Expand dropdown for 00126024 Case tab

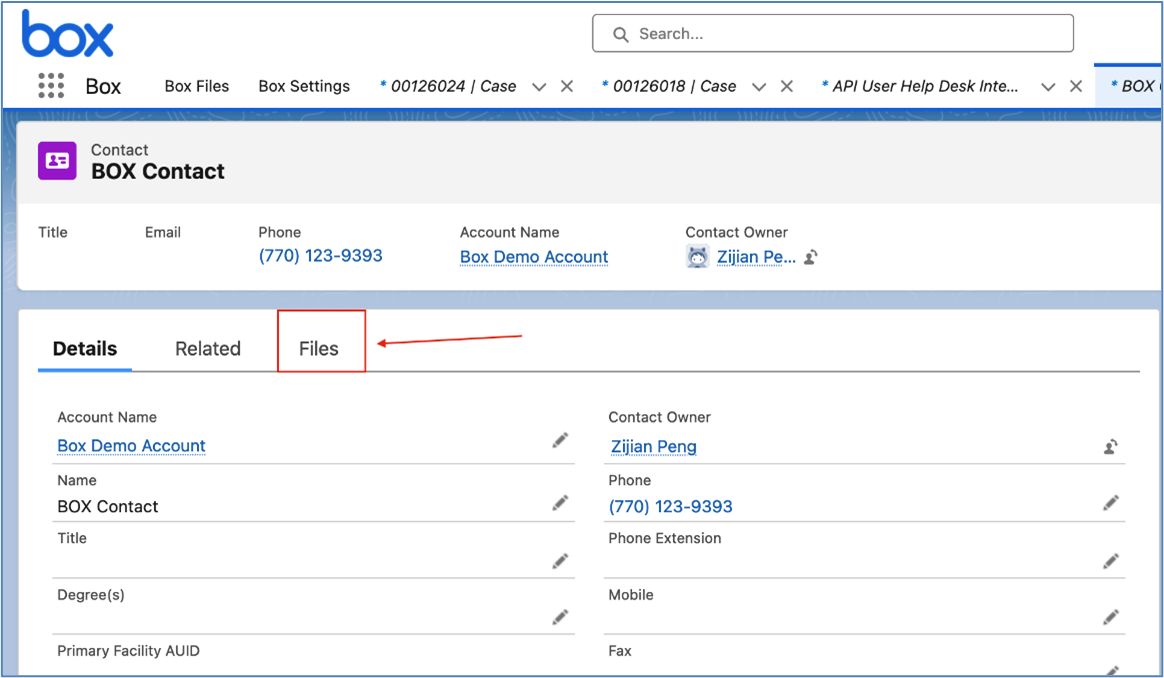(x=540, y=87)
